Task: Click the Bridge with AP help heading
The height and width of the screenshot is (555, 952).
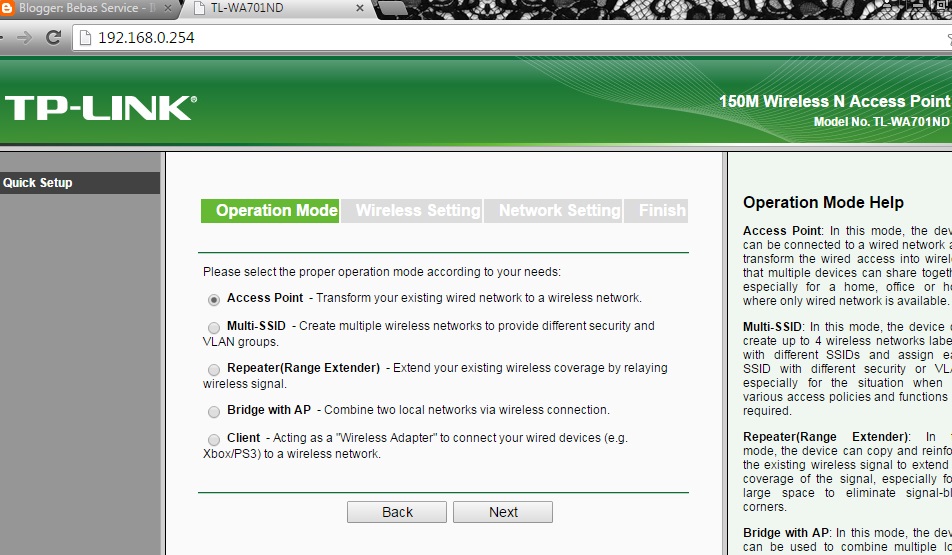Action: pyautogui.click(x=786, y=533)
